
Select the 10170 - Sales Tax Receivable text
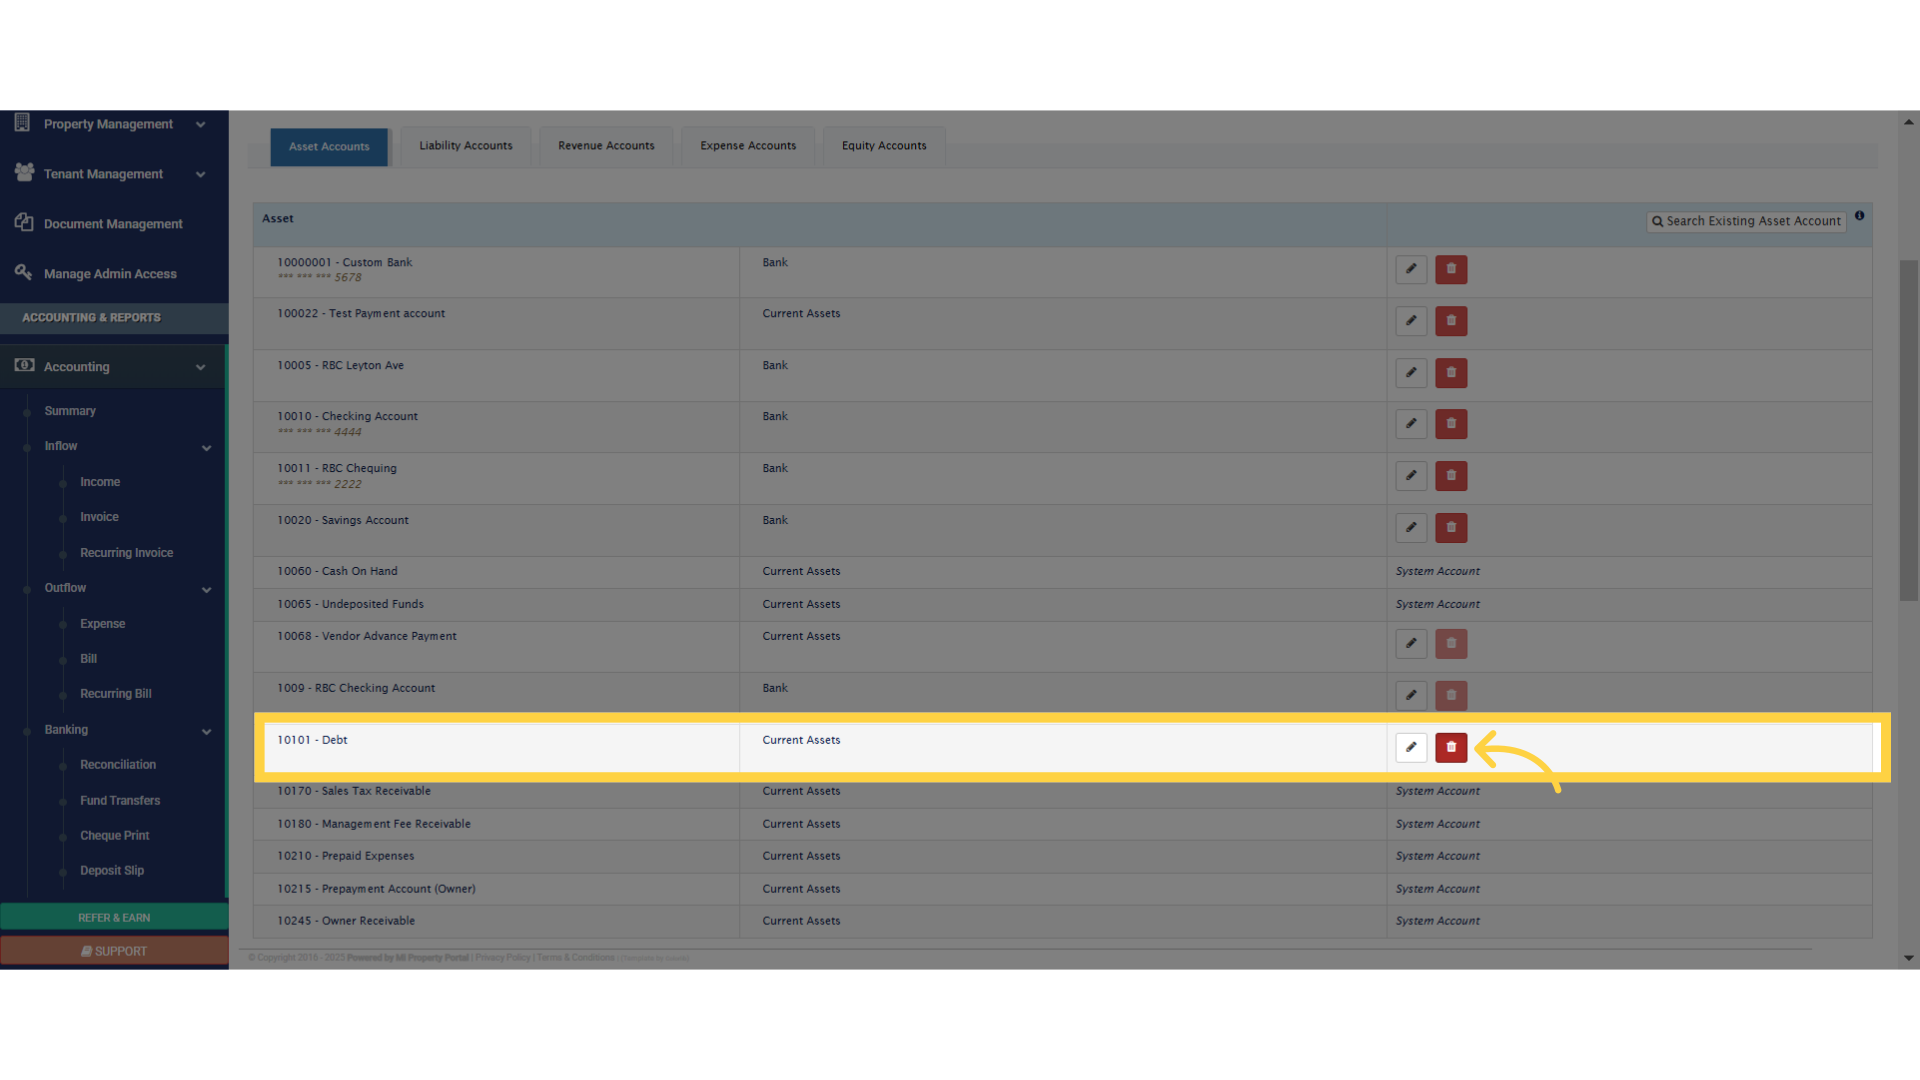pos(354,792)
